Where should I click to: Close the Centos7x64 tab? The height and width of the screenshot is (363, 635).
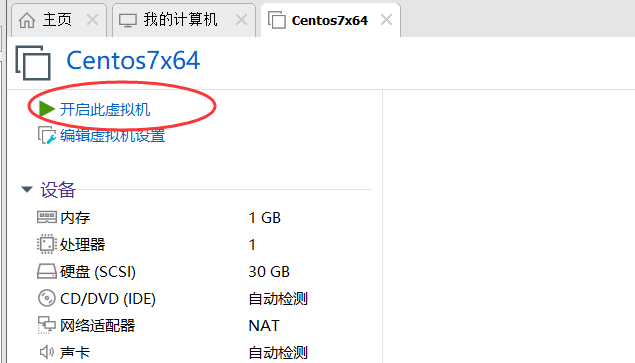[x=386, y=19]
